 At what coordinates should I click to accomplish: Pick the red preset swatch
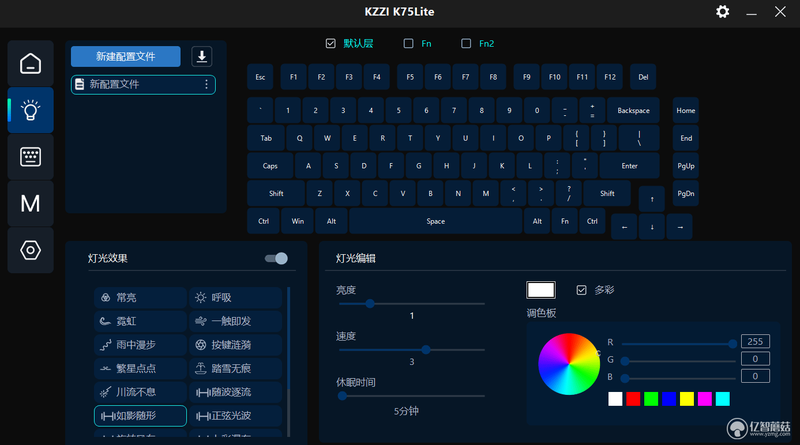pos(633,399)
